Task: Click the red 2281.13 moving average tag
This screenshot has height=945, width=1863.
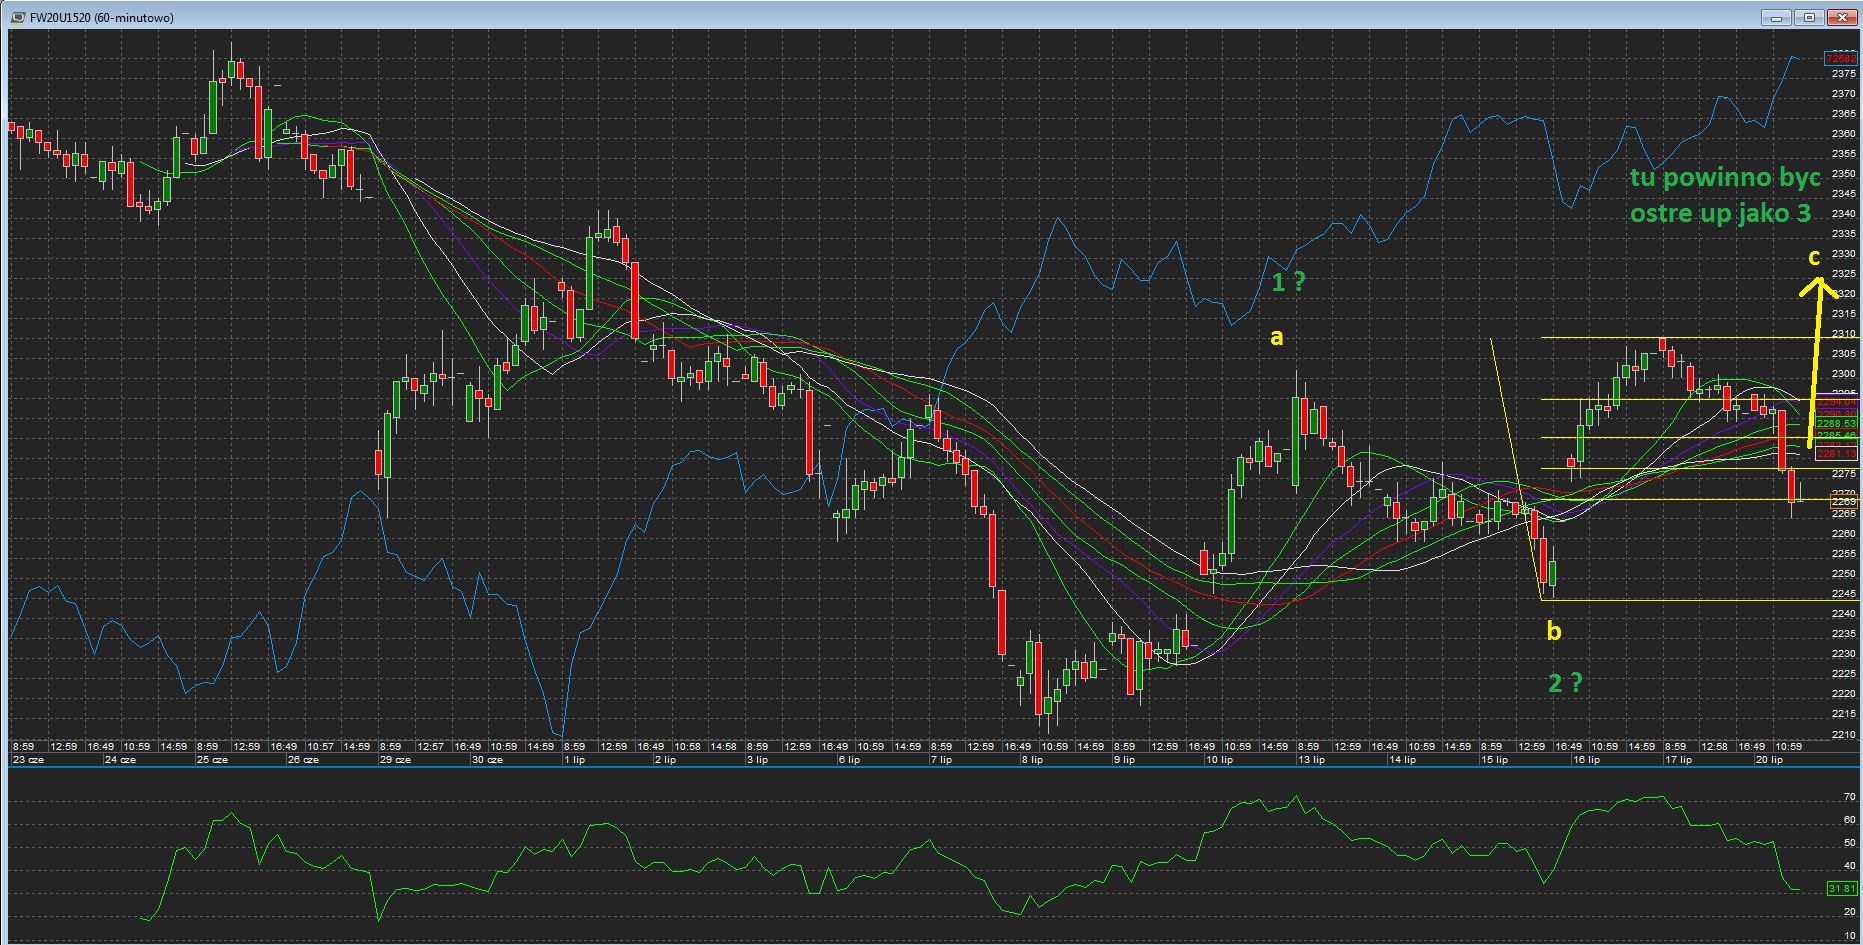Action: [1836, 454]
